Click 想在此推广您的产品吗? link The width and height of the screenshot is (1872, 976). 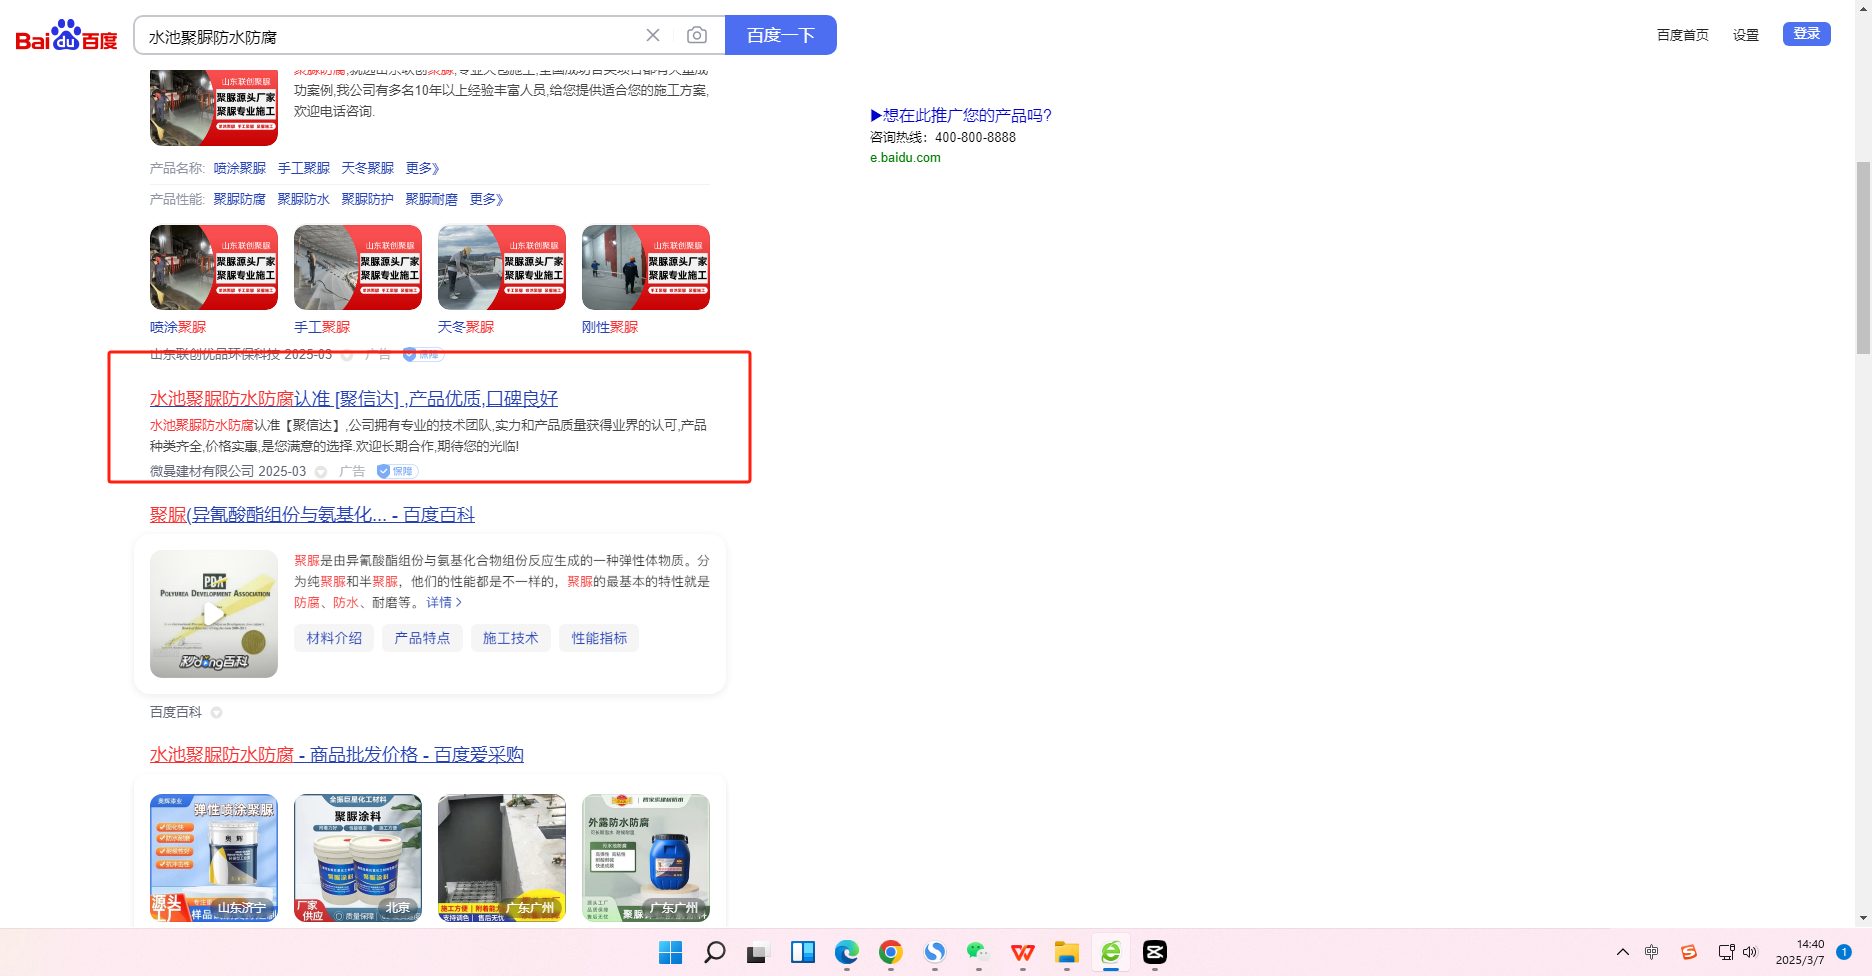click(961, 115)
